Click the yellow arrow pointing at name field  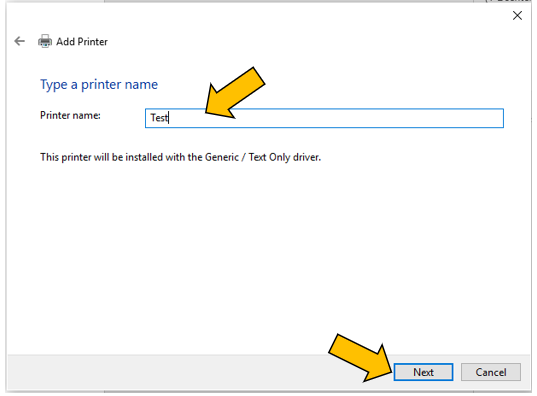235,93
